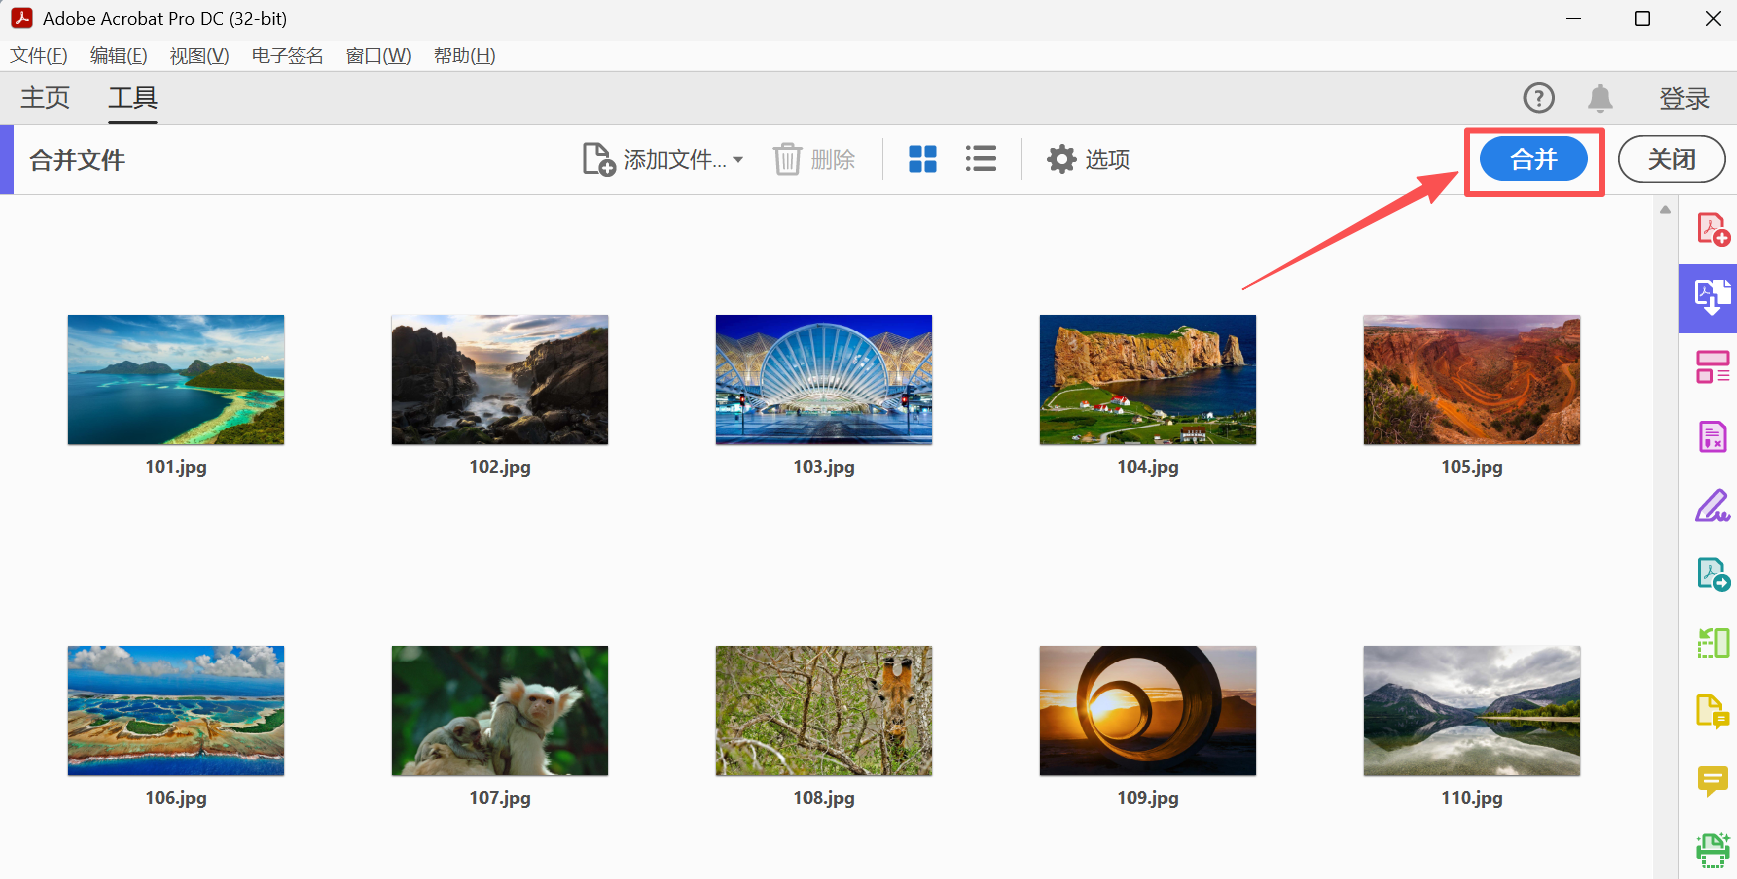Click the blue Combine (合并) button

1533,159
